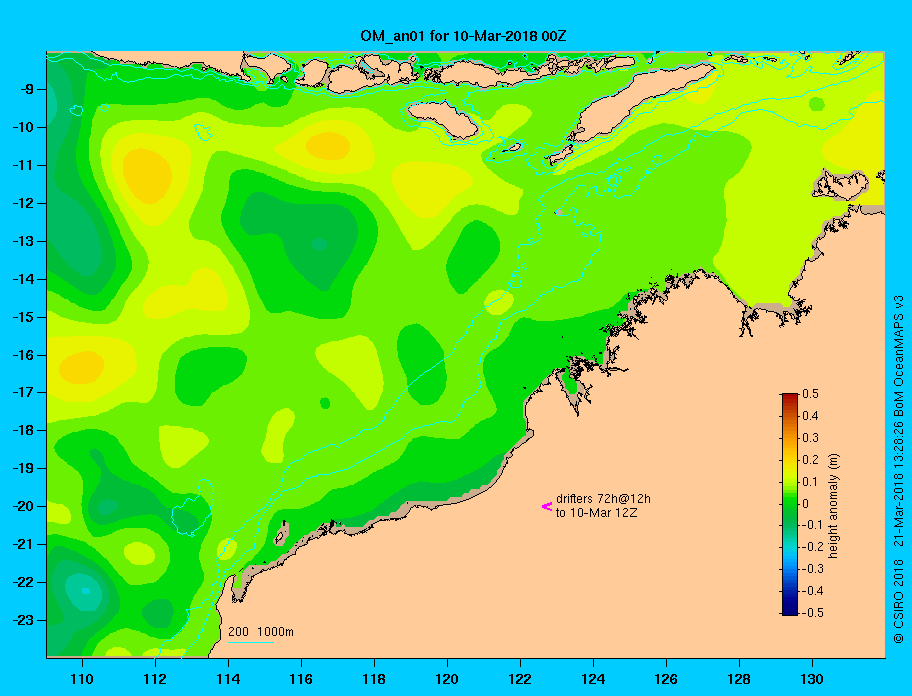Click longitude axis label 130
This screenshot has height=696, width=912.
[x=812, y=679]
